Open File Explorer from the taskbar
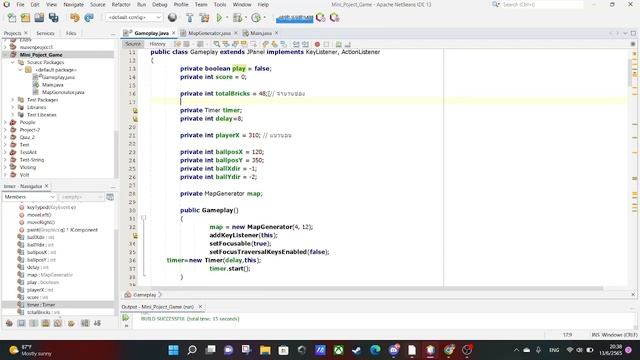 tap(265, 350)
